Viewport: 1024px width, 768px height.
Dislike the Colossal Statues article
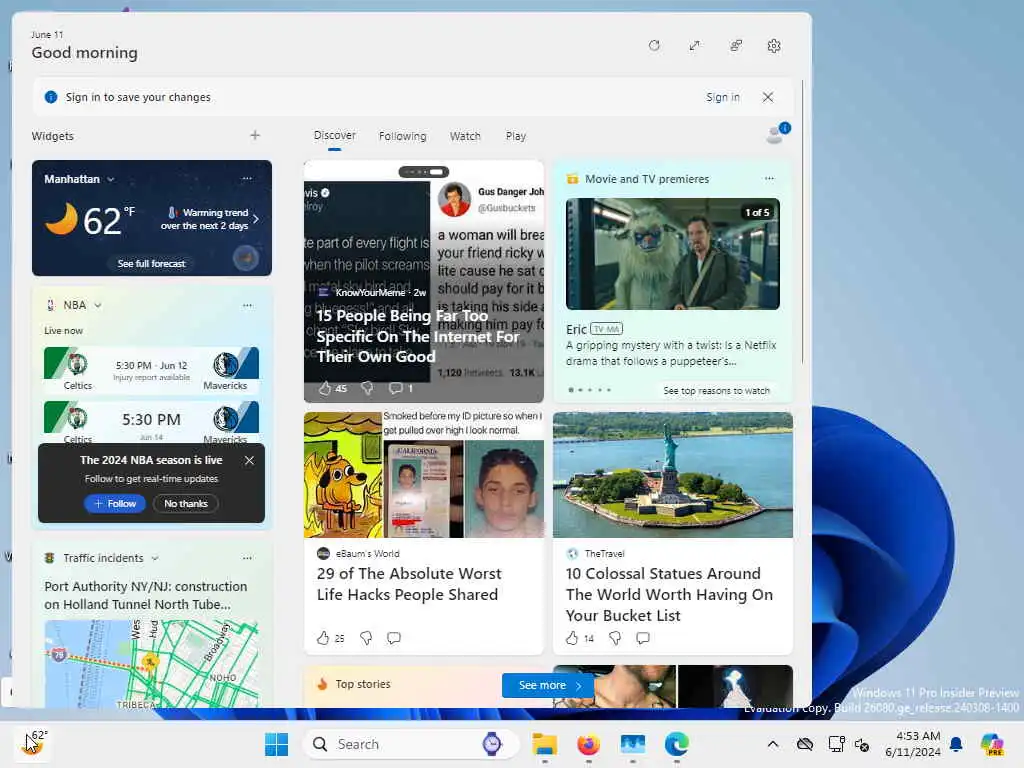(615, 638)
